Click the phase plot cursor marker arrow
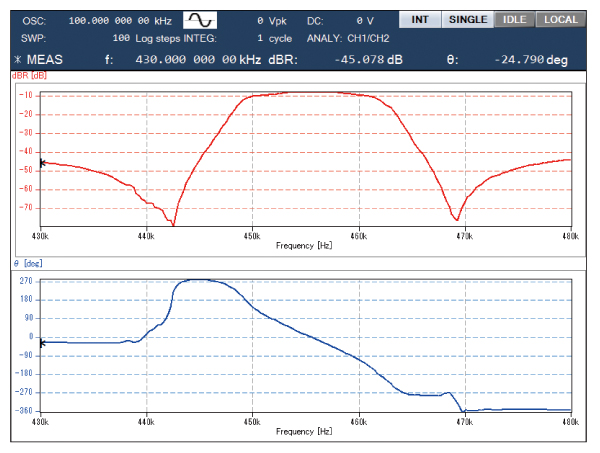The height and width of the screenshot is (453, 600). click(42, 342)
